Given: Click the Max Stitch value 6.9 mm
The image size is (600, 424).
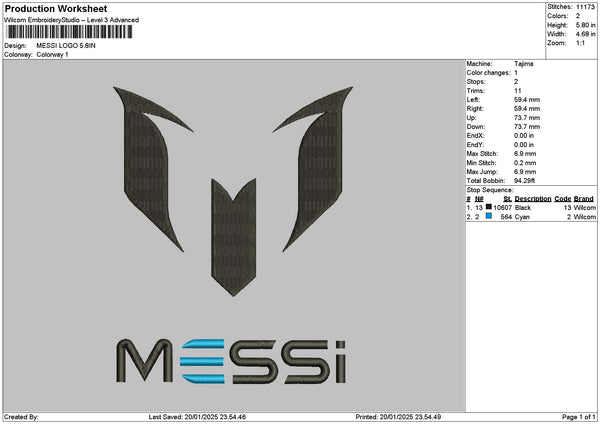Looking at the screenshot, I should coord(525,154).
